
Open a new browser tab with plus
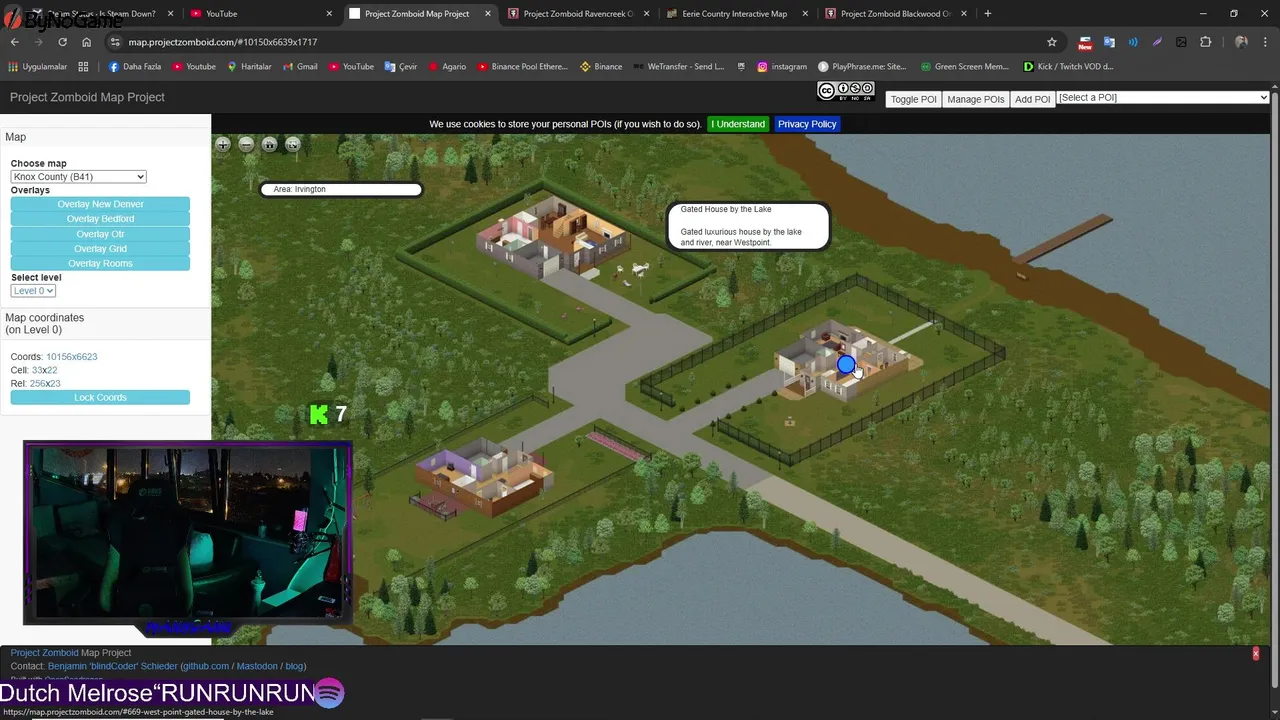coord(987,14)
